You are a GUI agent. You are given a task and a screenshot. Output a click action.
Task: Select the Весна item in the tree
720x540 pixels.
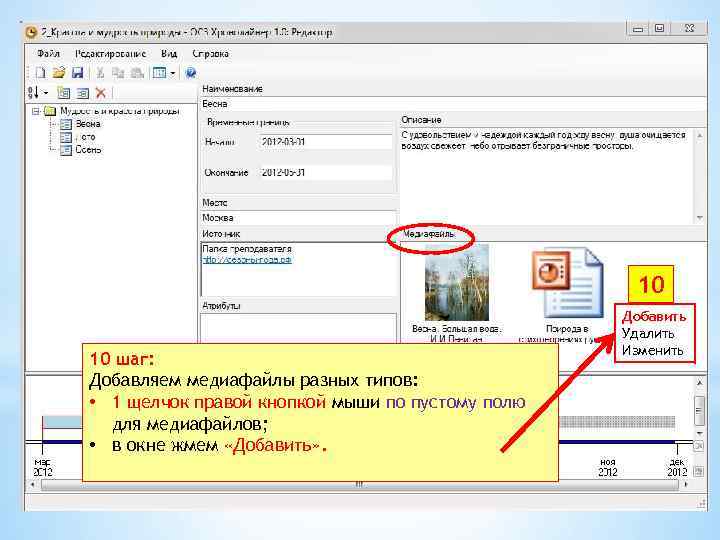[x=88, y=124]
